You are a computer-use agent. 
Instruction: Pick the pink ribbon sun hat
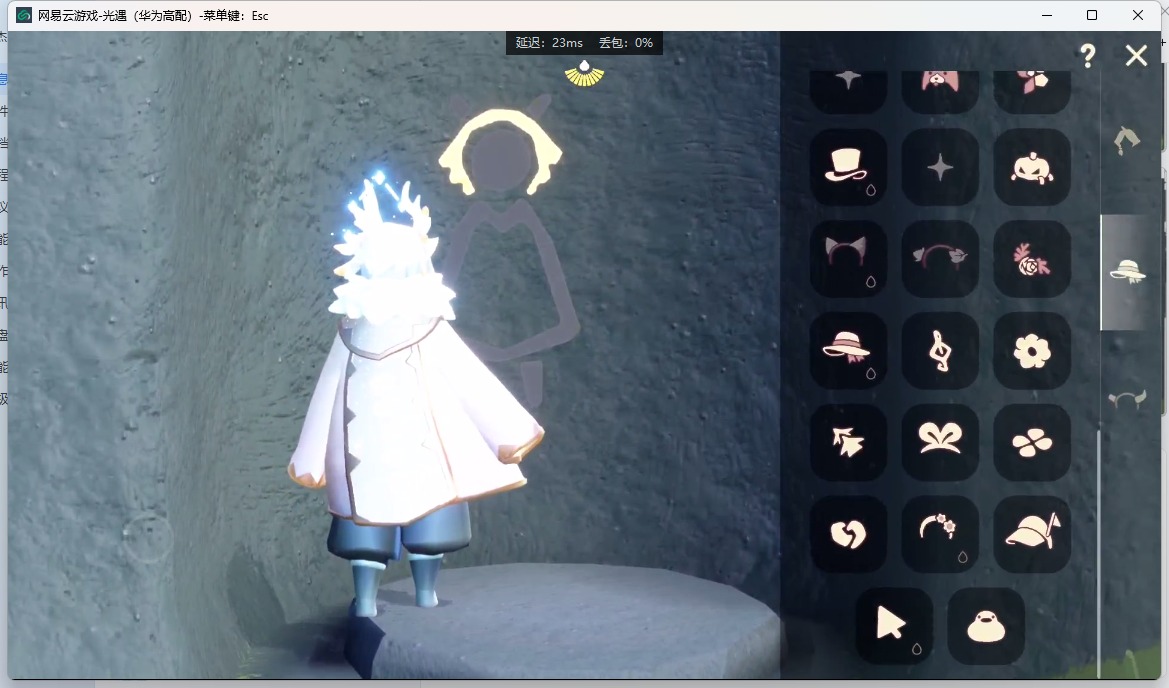point(848,350)
